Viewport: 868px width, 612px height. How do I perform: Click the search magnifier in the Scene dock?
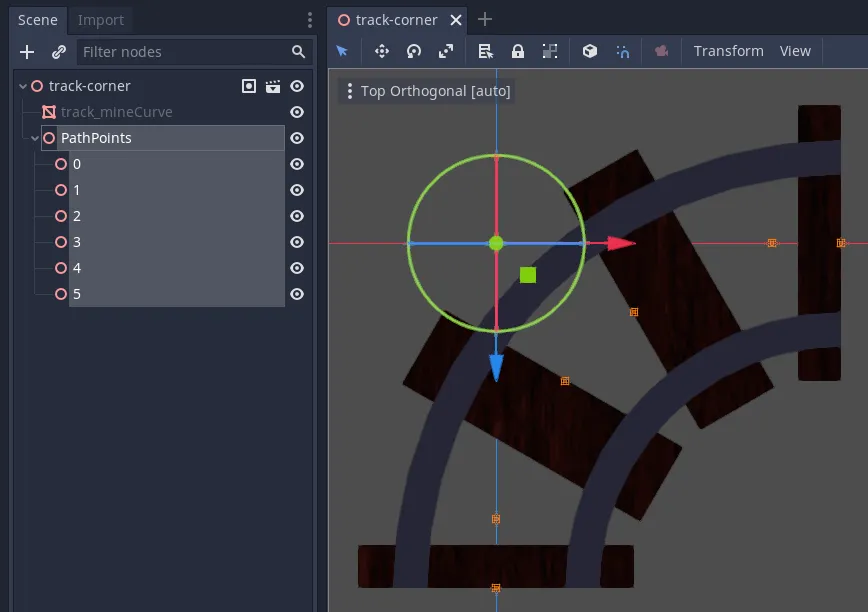pos(297,51)
